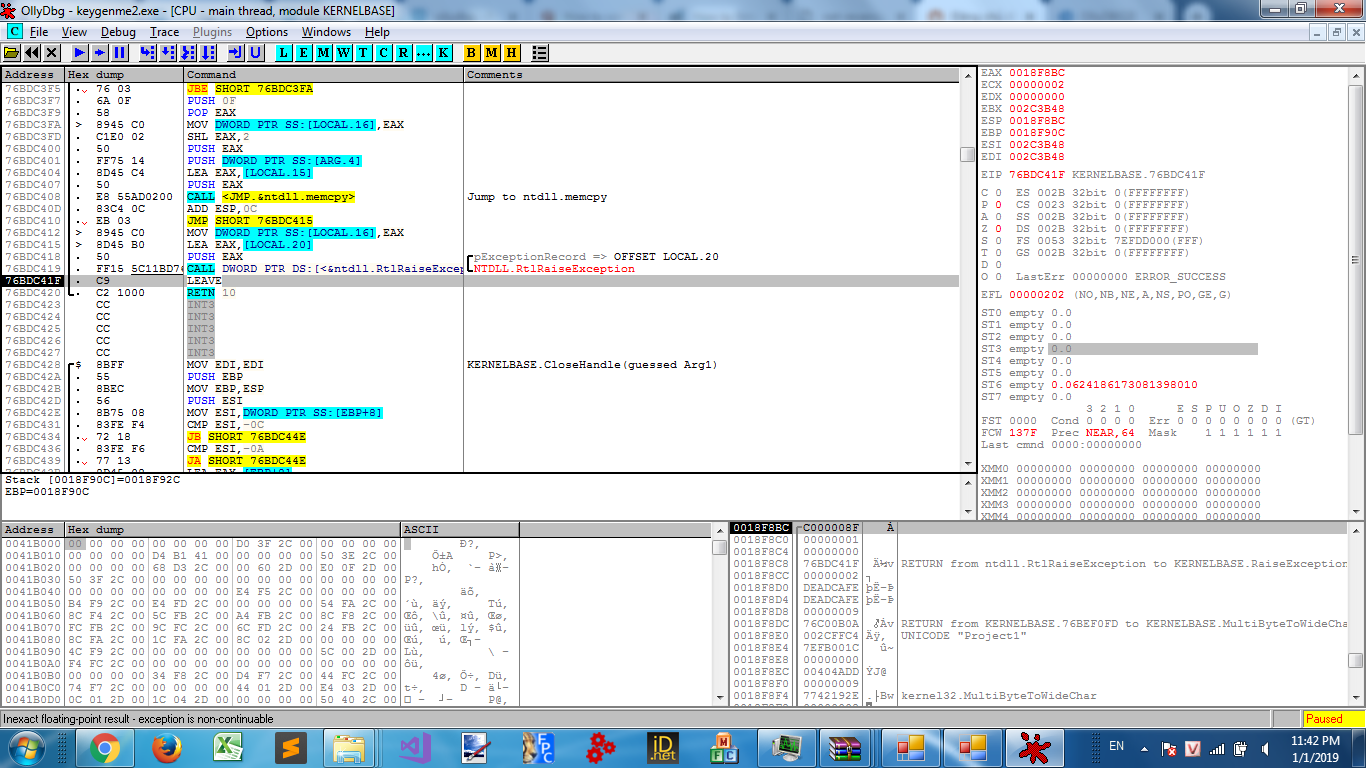Viewport: 1366px width, 768px height.
Task: Click the Windows Start button
Action: click(27, 747)
